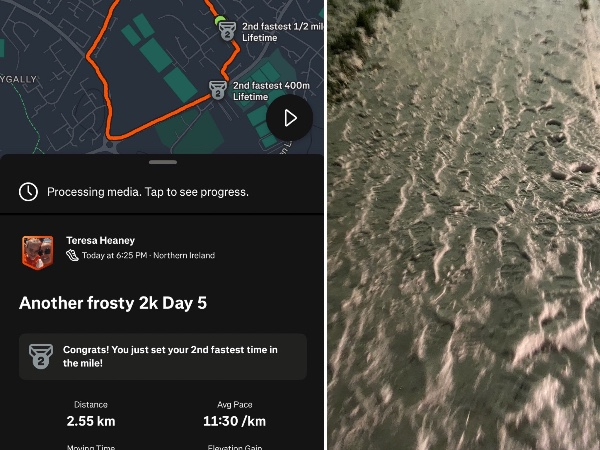Play the route flyover video
The height and width of the screenshot is (450, 600).
tap(289, 118)
